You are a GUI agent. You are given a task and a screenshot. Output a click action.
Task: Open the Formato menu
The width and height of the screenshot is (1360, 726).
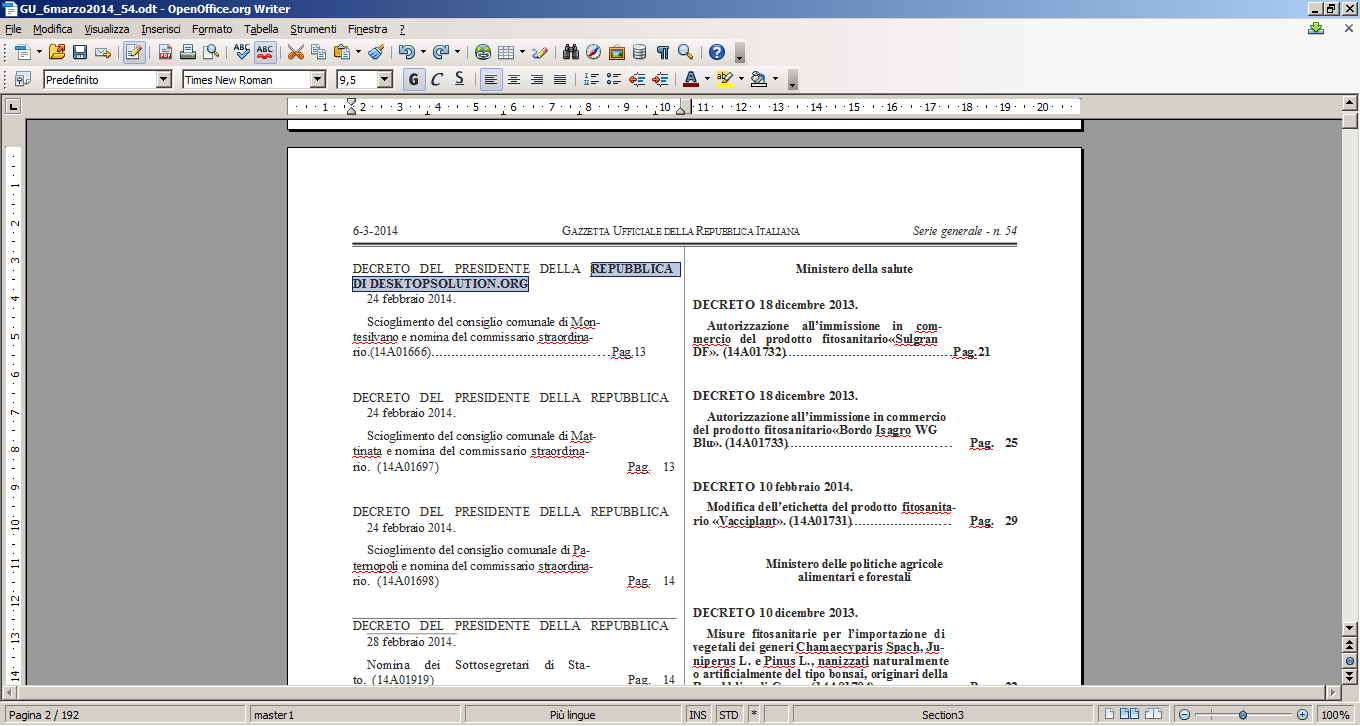pyautogui.click(x=212, y=29)
